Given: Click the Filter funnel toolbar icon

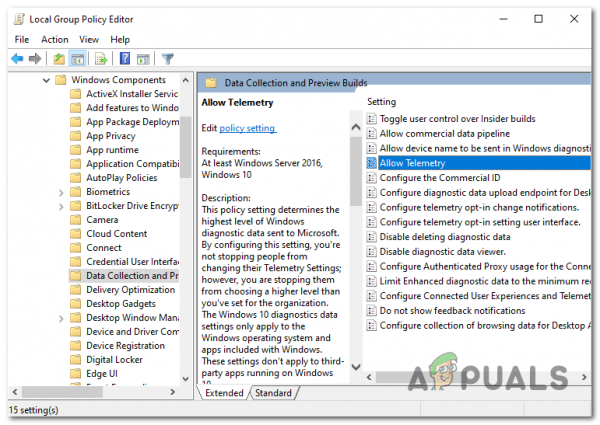Looking at the screenshot, I should [168, 59].
